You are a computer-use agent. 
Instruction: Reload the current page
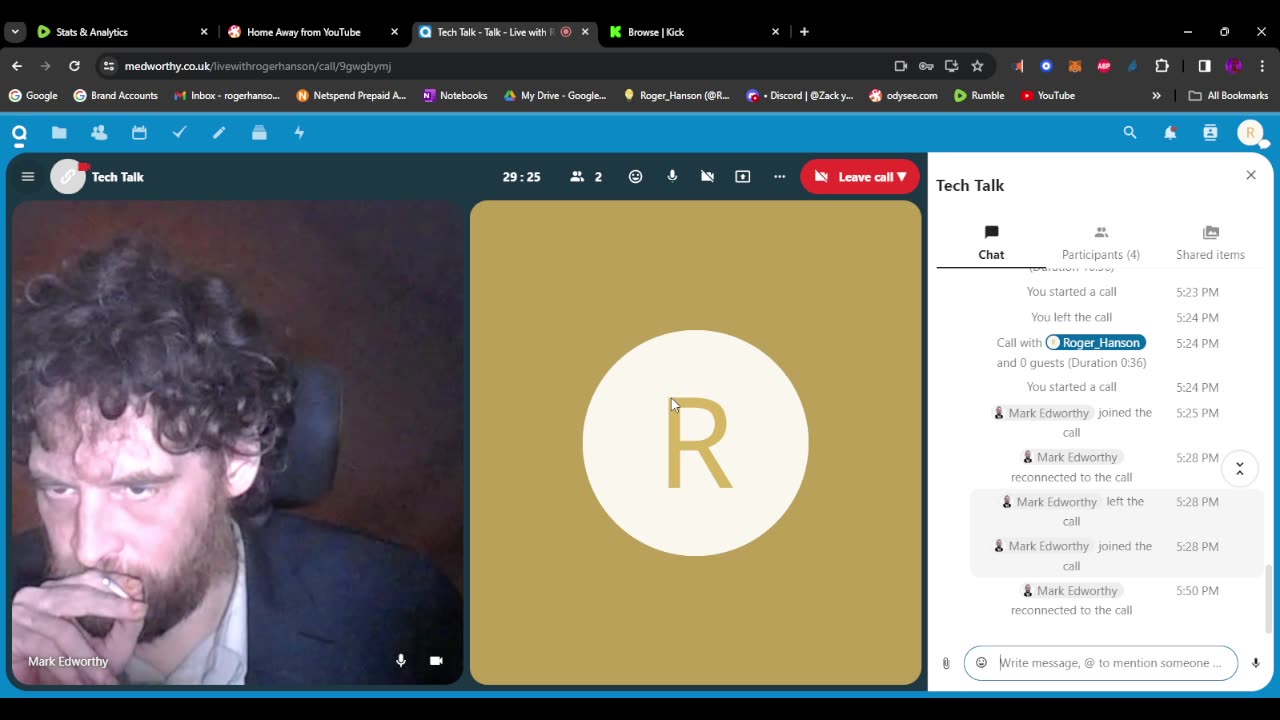74,66
